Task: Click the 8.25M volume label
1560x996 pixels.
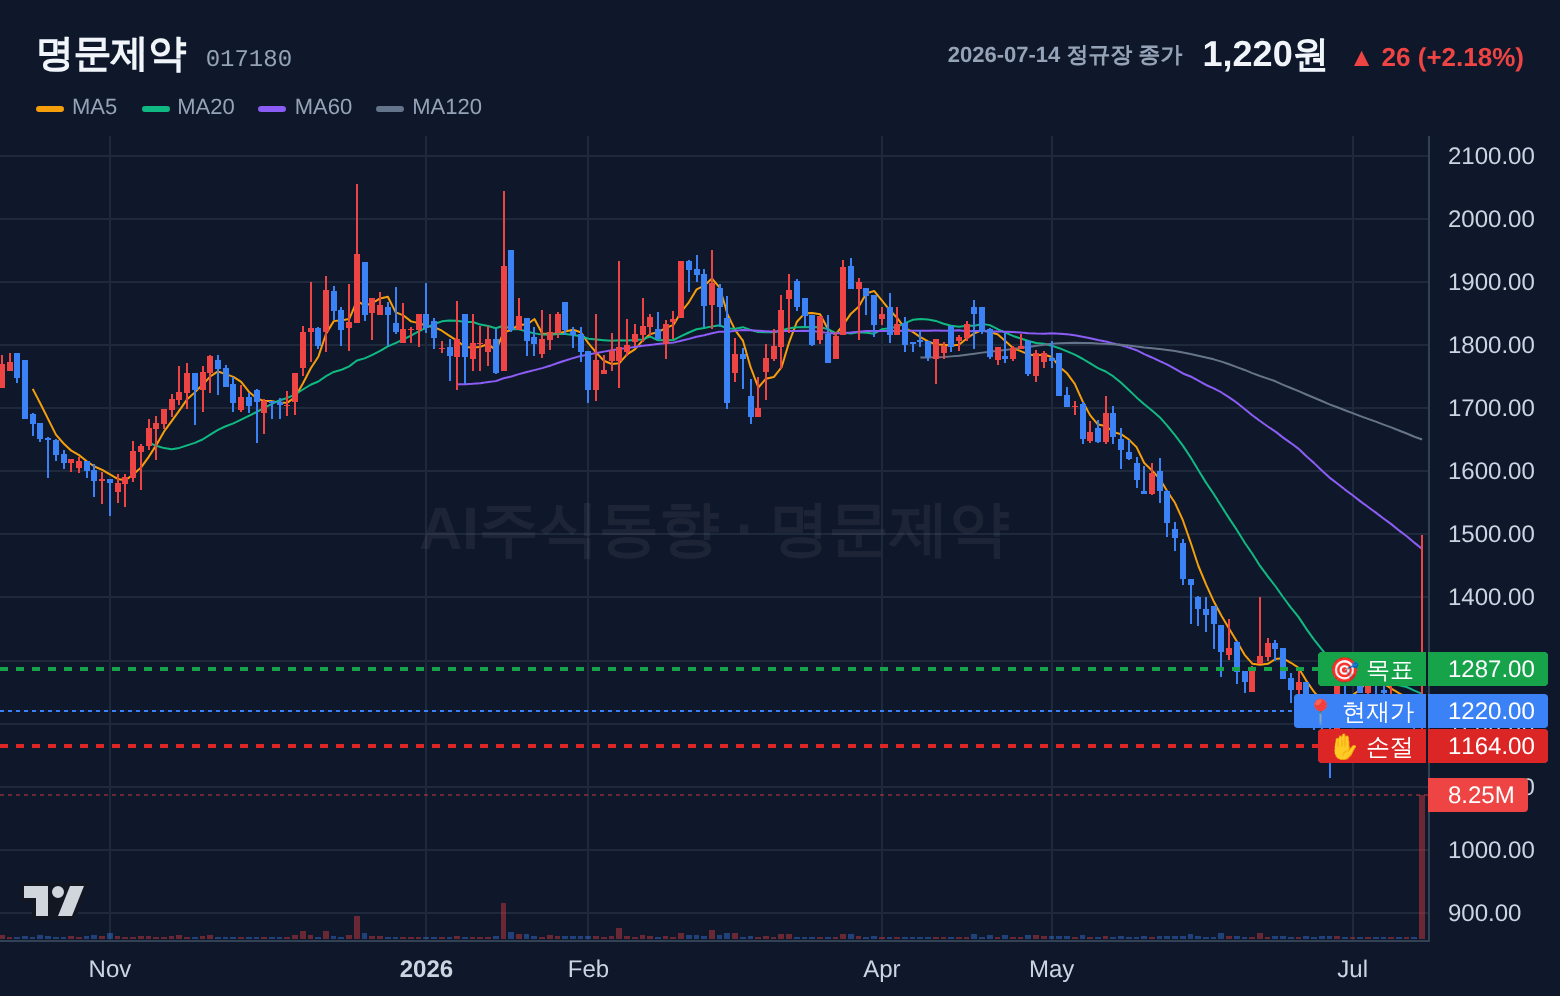Action: click(1478, 795)
